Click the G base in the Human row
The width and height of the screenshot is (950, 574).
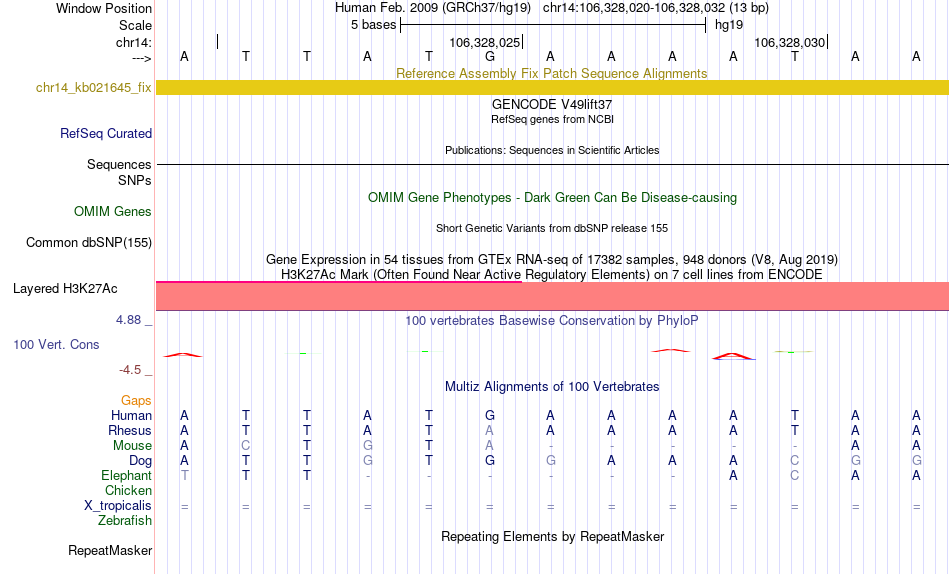[x=490, y=415]
